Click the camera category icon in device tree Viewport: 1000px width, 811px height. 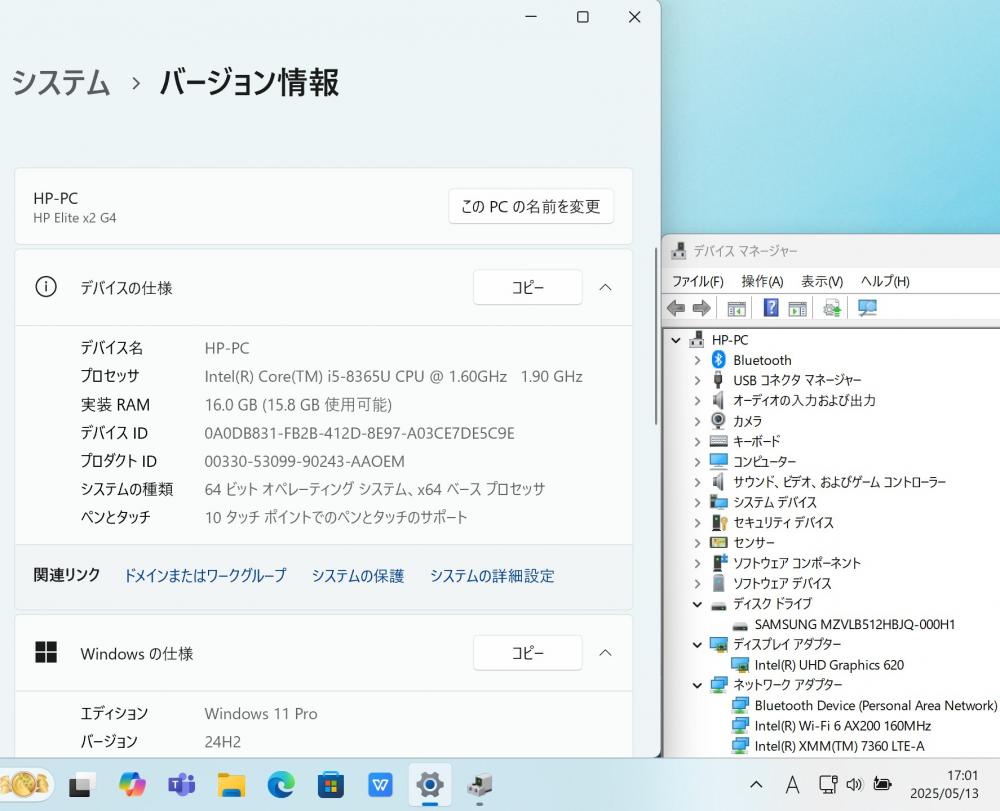(719, 421)
